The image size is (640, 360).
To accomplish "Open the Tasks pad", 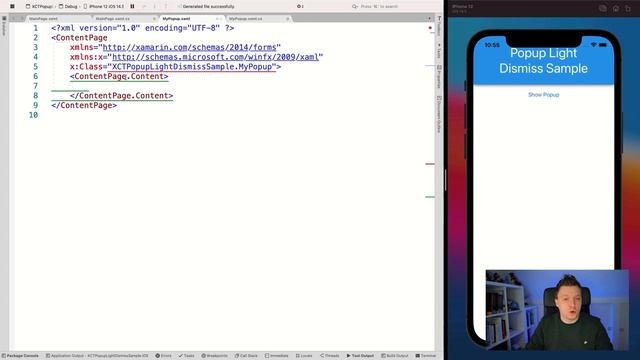I will [x=187, y=356].
